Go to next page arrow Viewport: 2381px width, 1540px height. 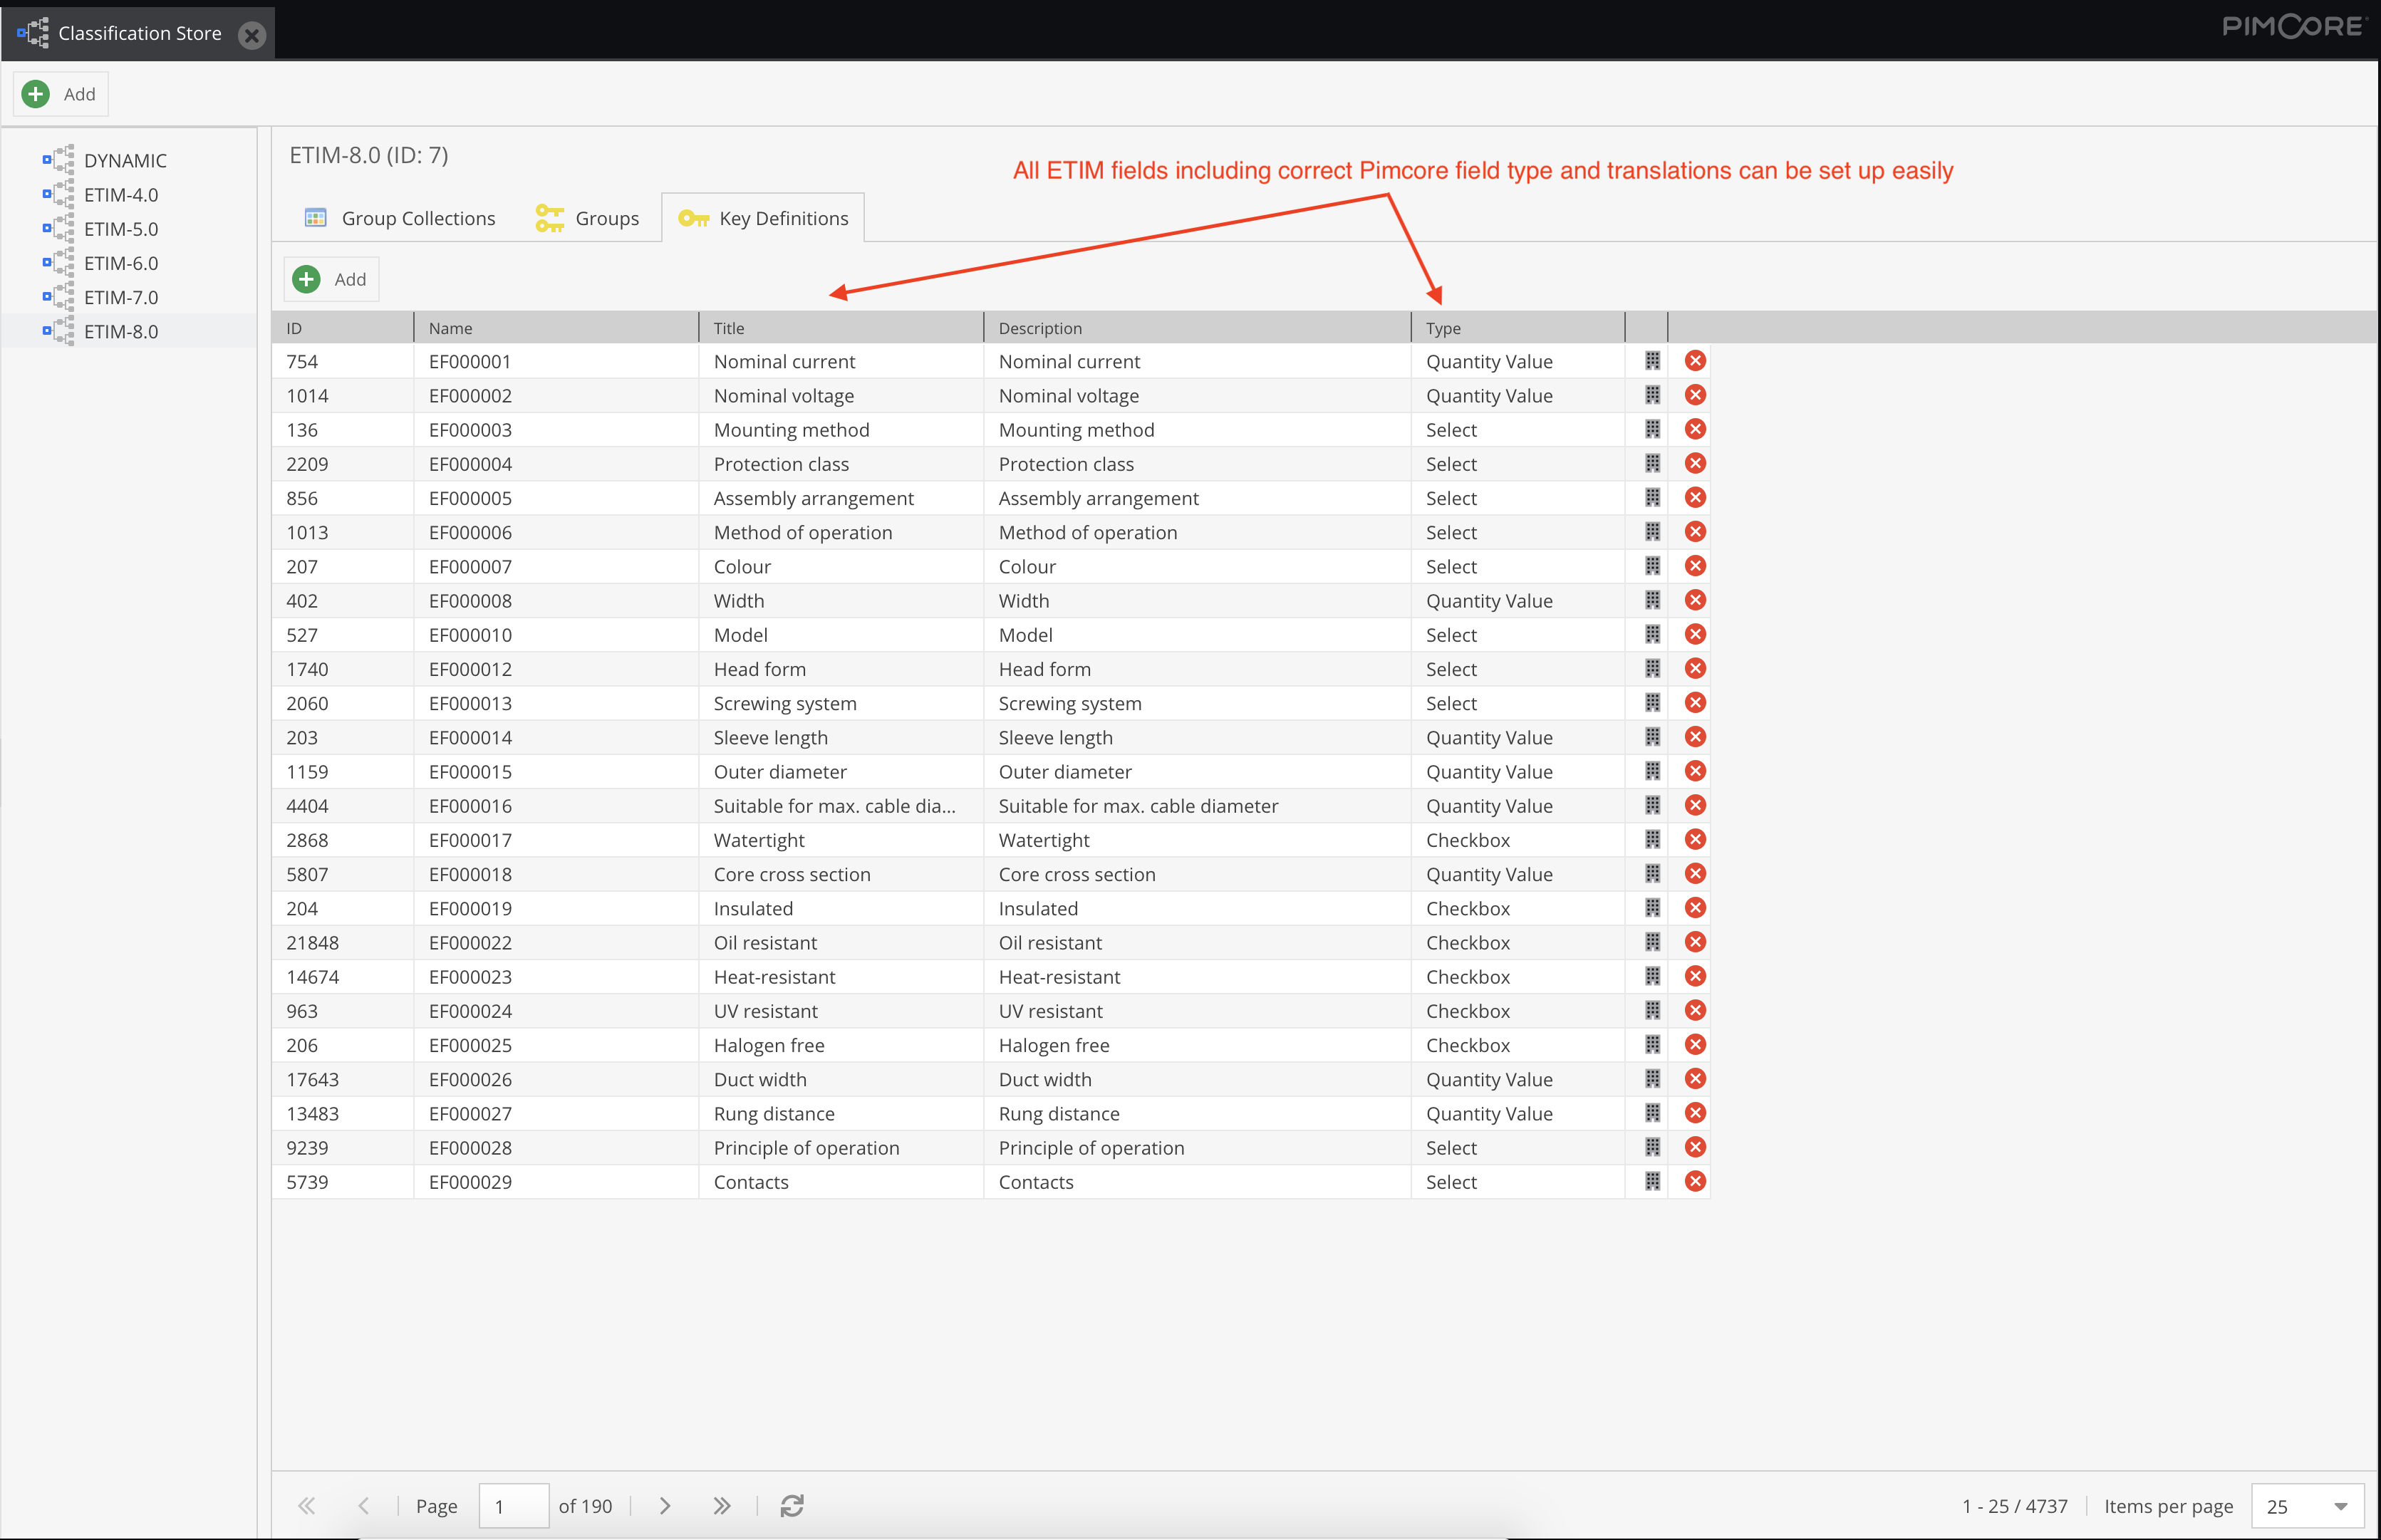[x=665, y=1506]
